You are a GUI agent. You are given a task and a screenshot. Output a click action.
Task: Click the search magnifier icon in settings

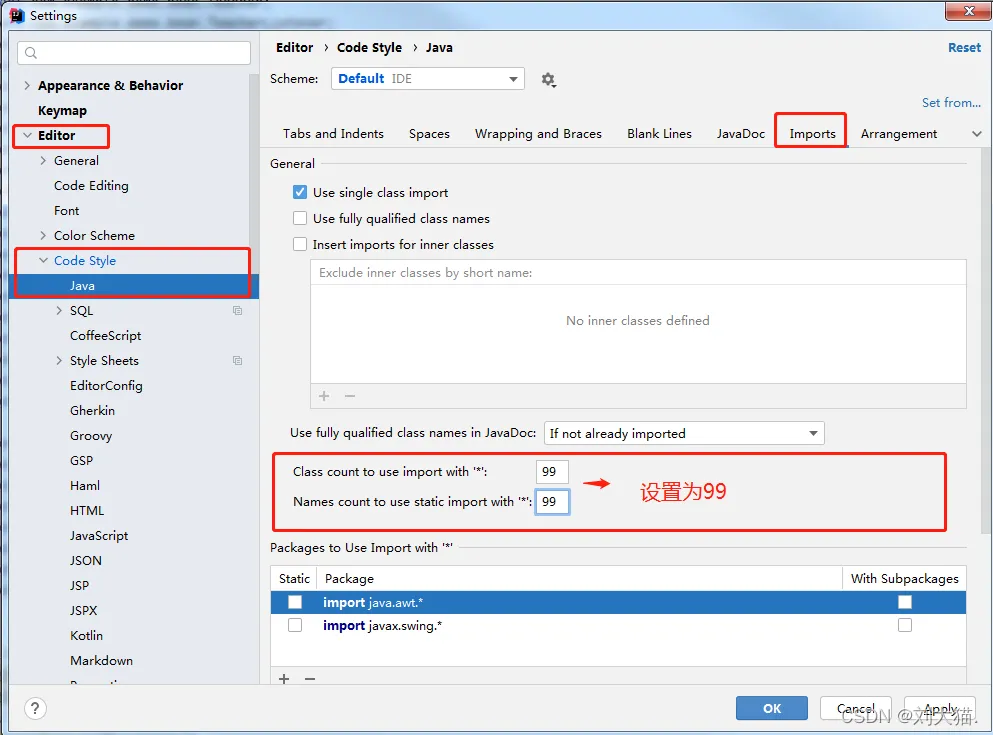point(31,53)
